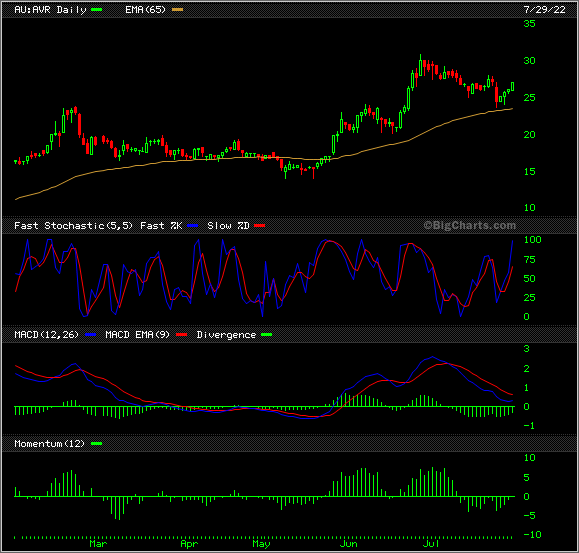
Task: Click the green Momentum(12) legend swatch
Action: pyautogui.click(x=96, y=443)
